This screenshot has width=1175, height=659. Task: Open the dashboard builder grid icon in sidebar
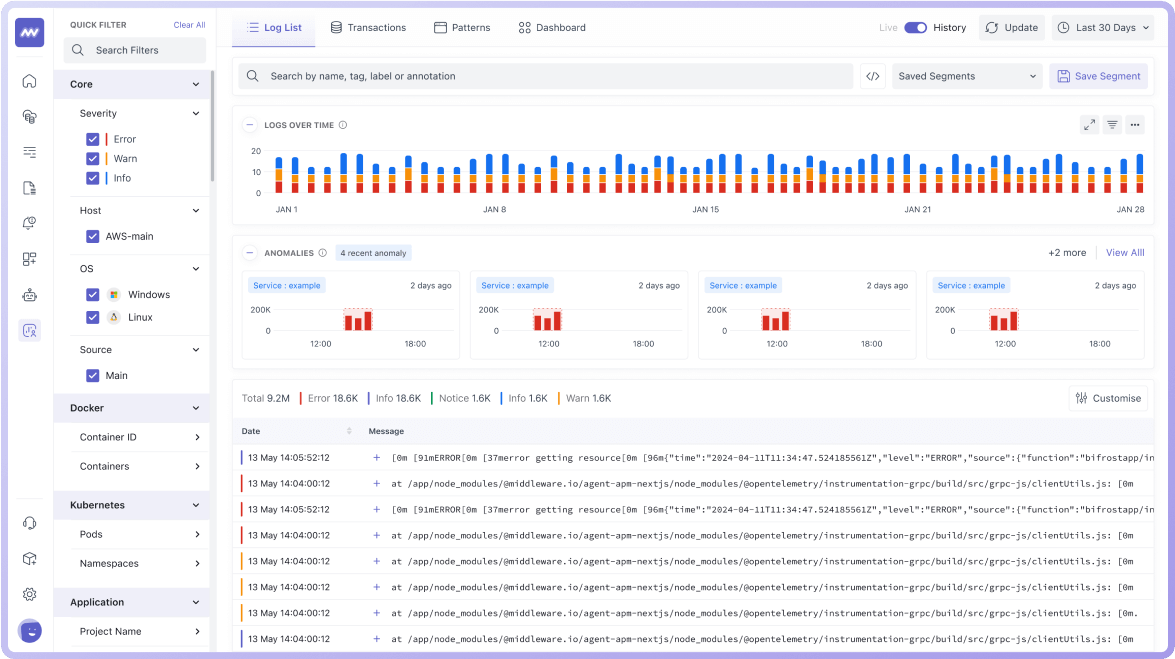30,259
